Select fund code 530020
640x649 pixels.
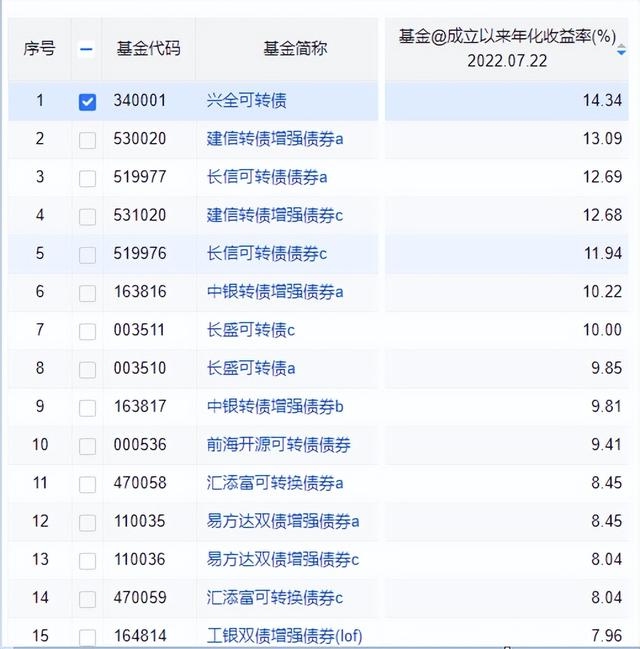click(x=140, y=139)
